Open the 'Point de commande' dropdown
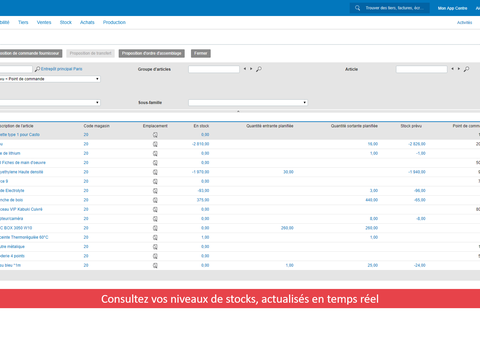Viewport: 480px width, 360px height. 50,79
